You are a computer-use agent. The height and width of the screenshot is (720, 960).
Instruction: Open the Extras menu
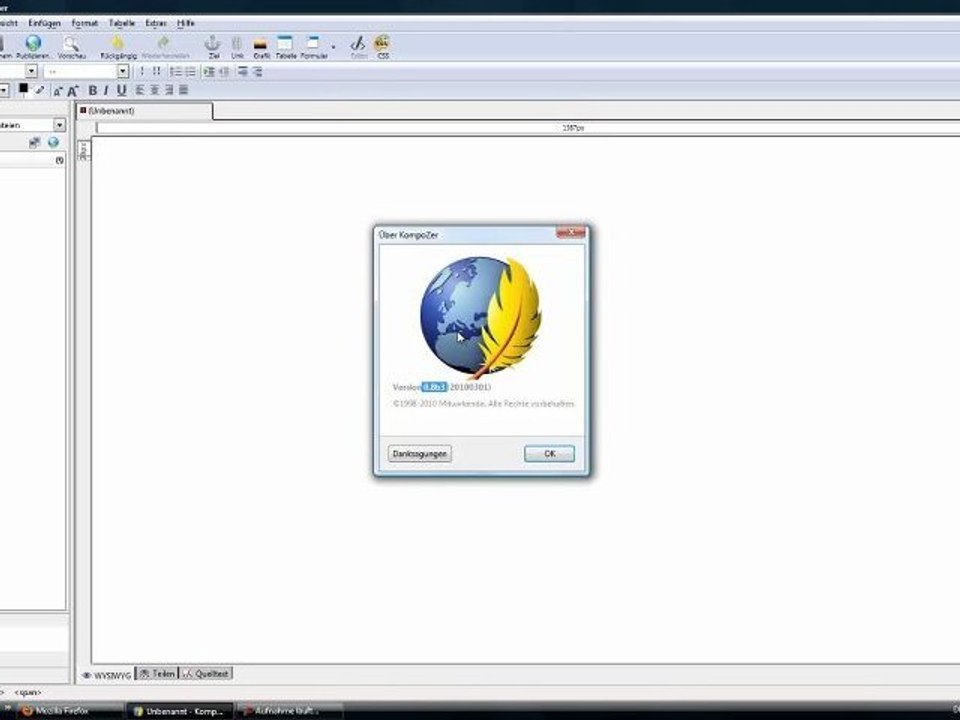coord(156,23)
